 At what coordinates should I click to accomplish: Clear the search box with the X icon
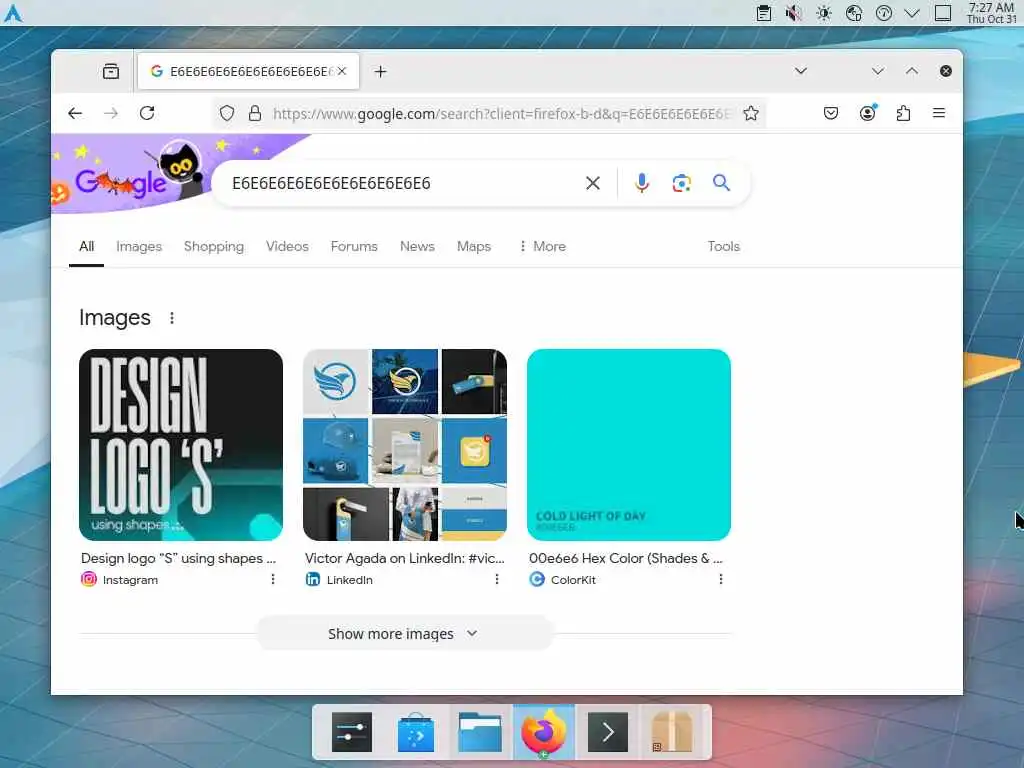pos(593,183)
